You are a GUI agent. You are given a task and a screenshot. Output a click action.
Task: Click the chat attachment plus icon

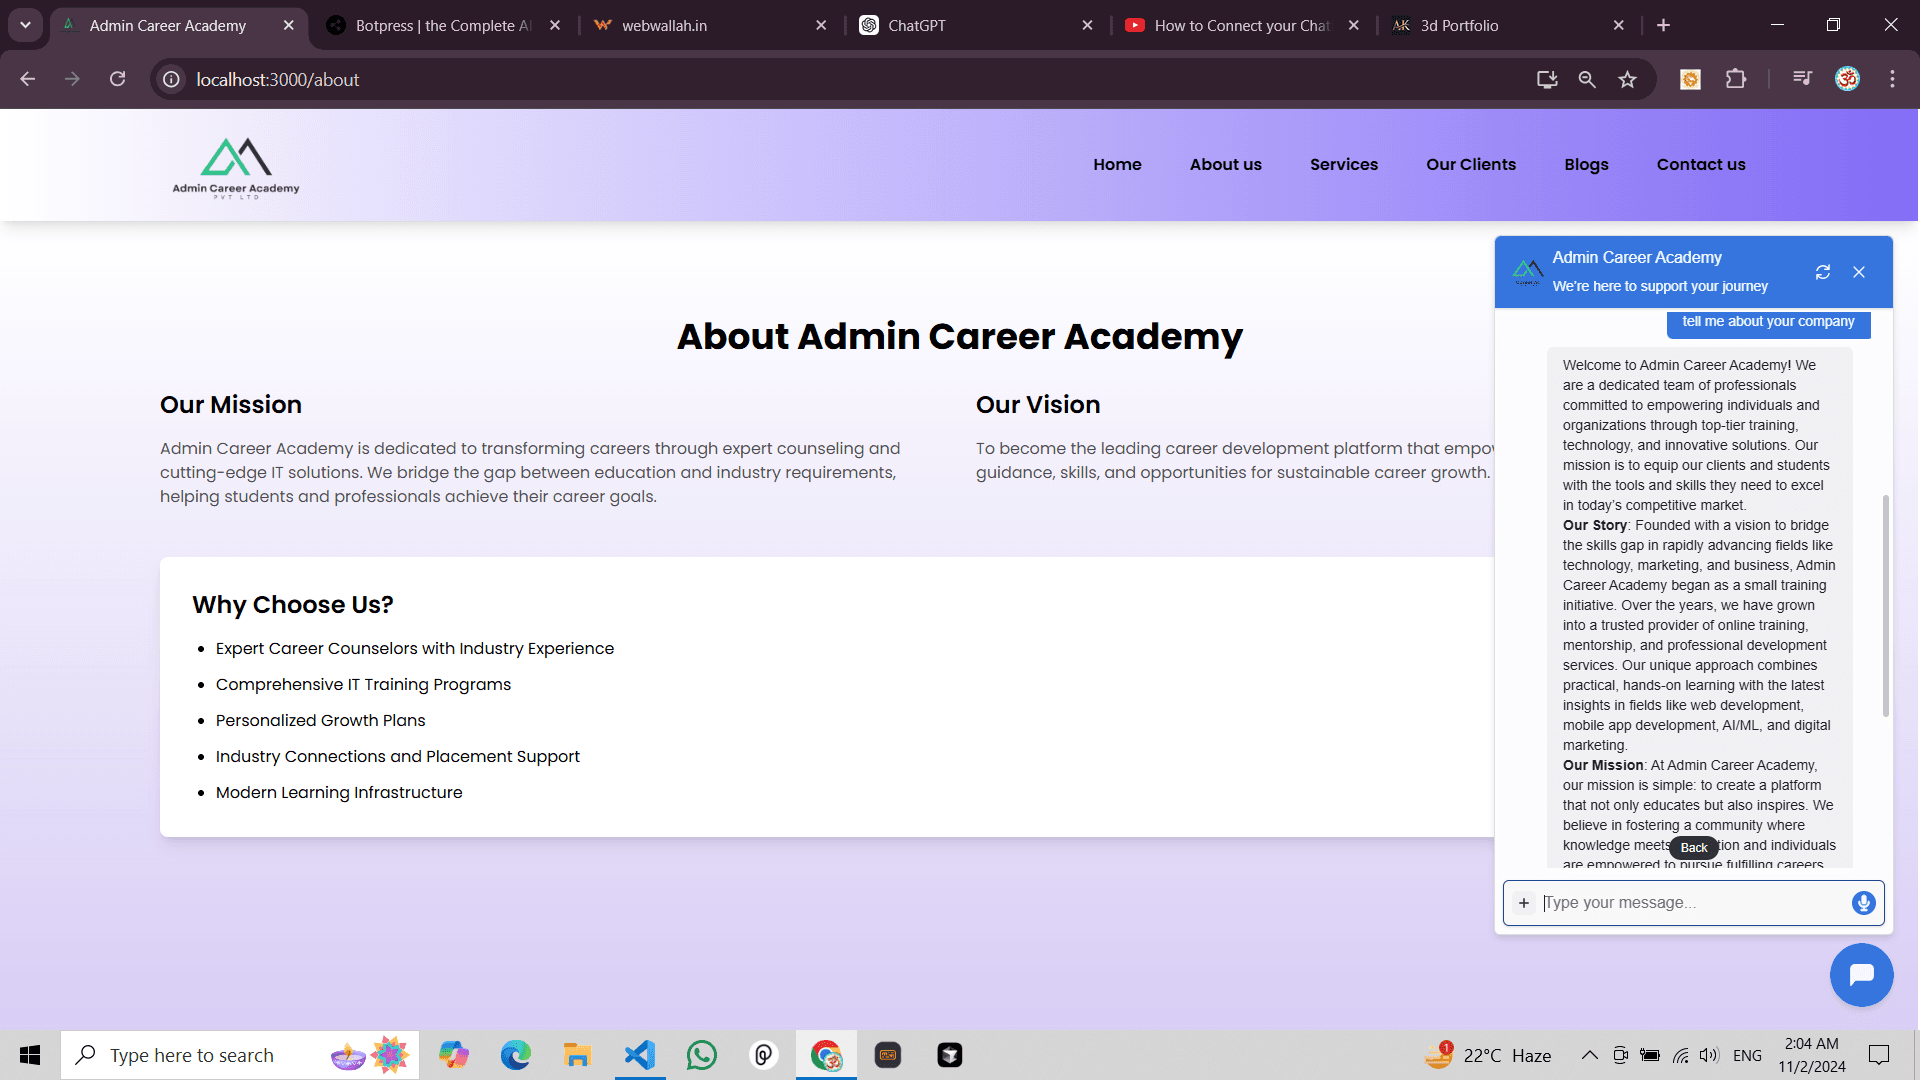pos(1523,903)
